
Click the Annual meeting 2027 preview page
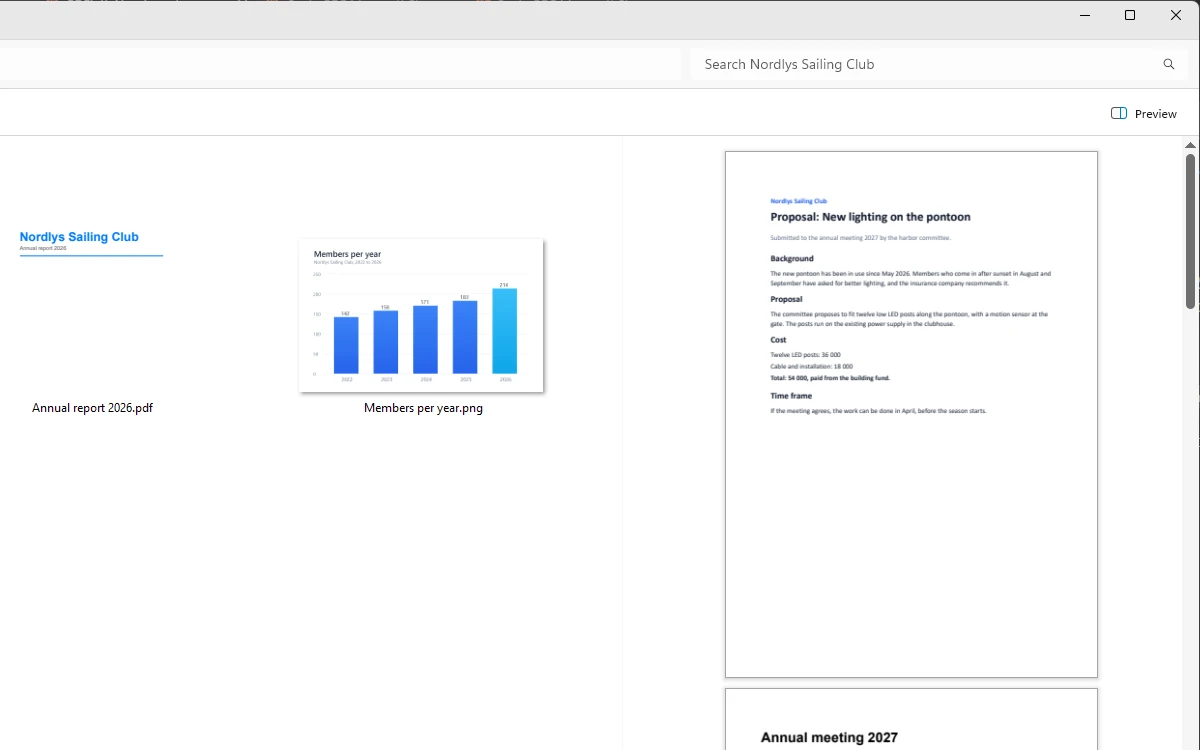911,719
